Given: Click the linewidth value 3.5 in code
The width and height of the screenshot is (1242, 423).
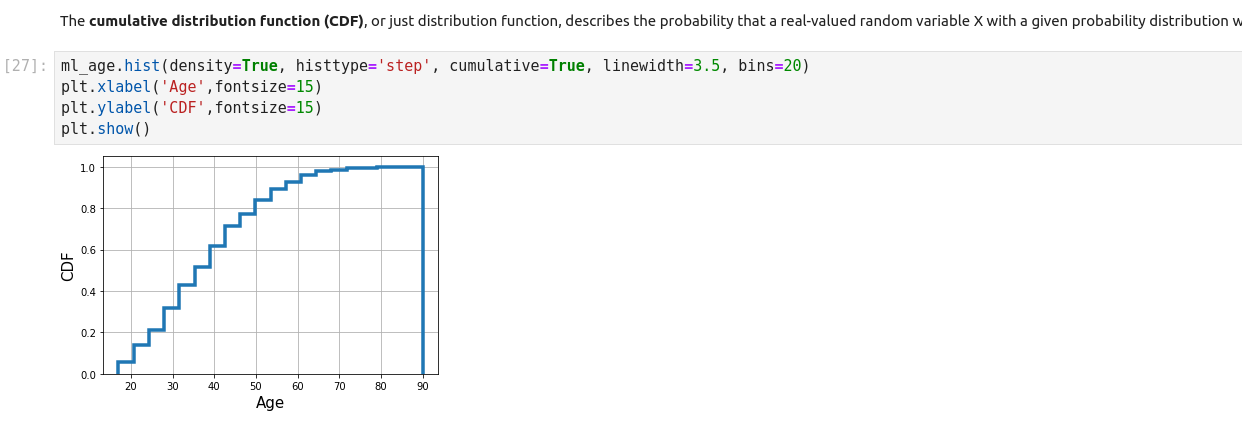Looking at the screenshot, I should 706,66.
